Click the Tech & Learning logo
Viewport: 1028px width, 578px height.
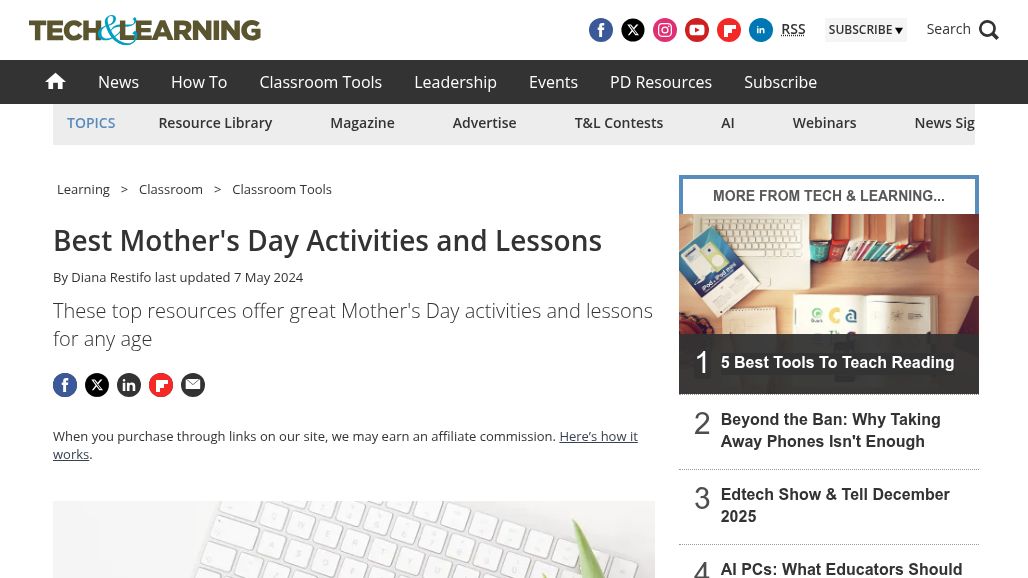click(x=145, y=30)
